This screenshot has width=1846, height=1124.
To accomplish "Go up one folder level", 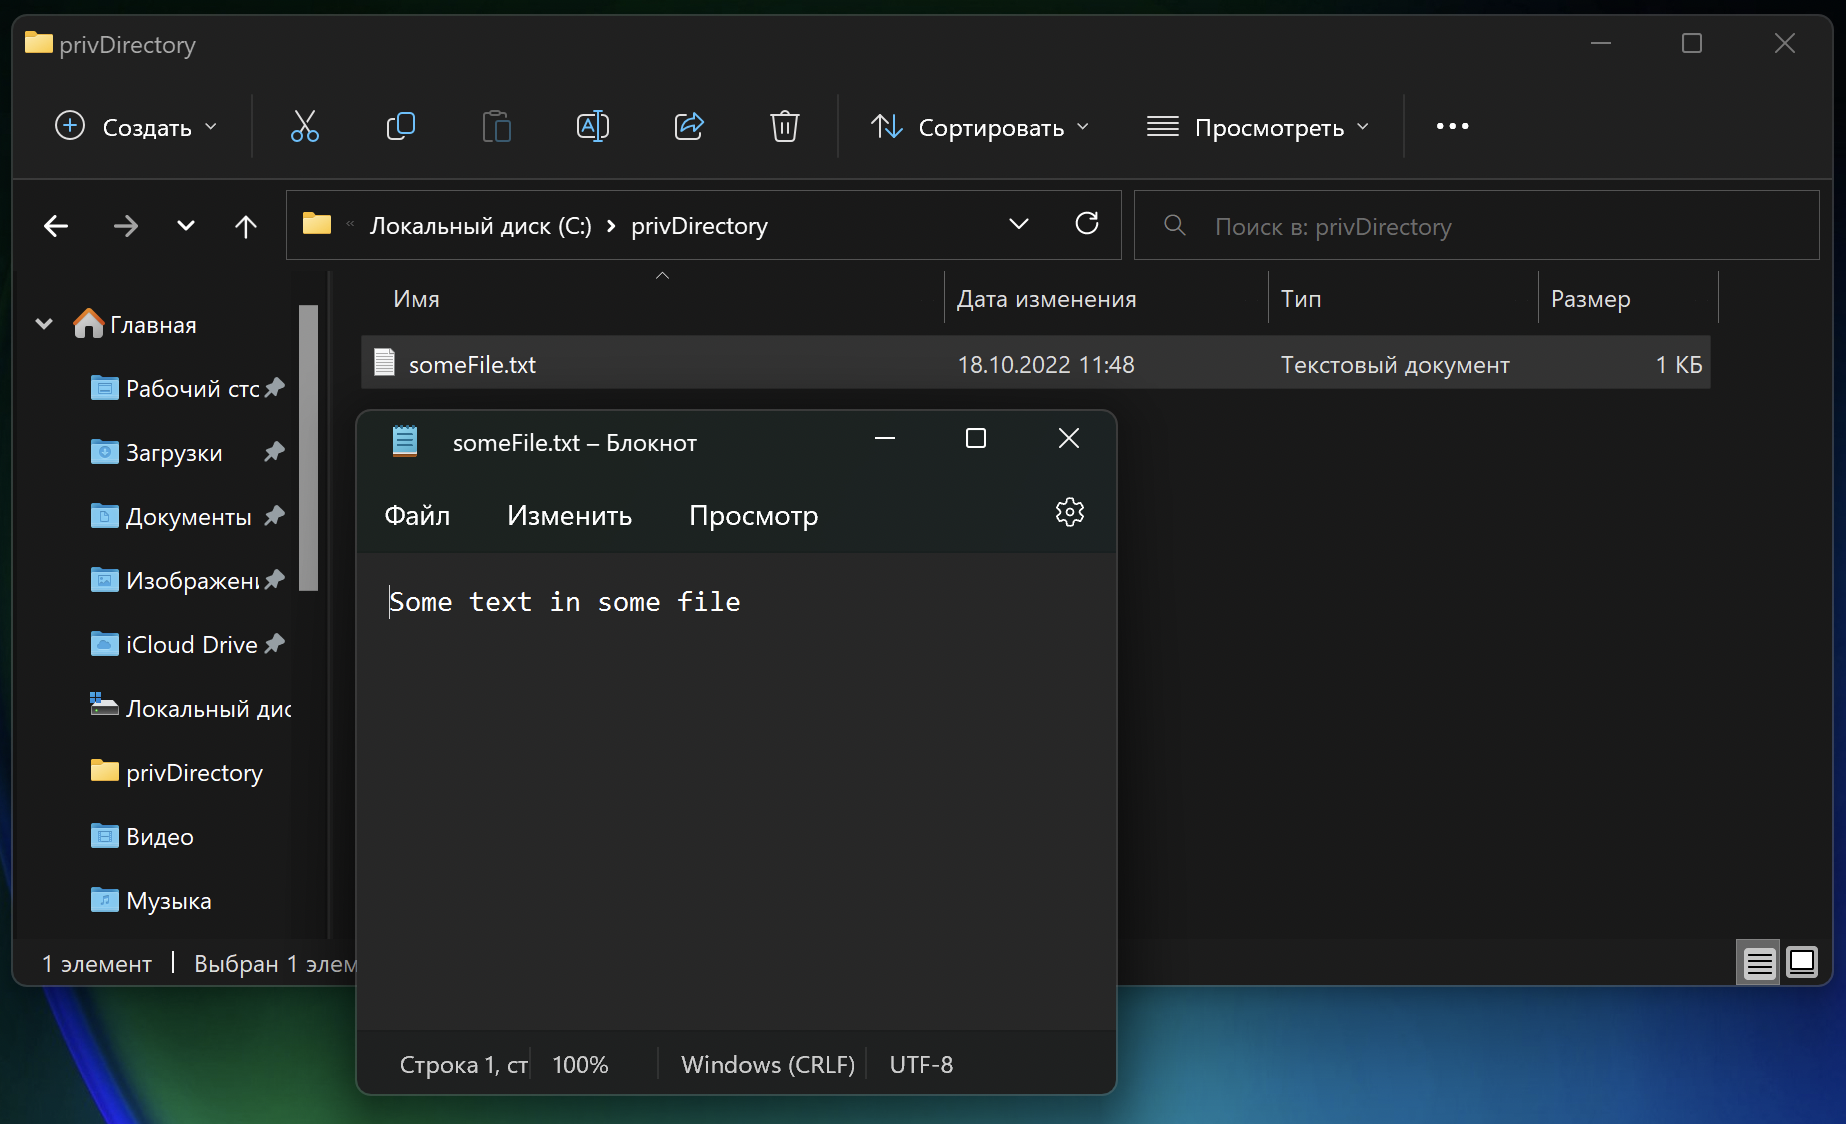I will [x=246, y=227].
